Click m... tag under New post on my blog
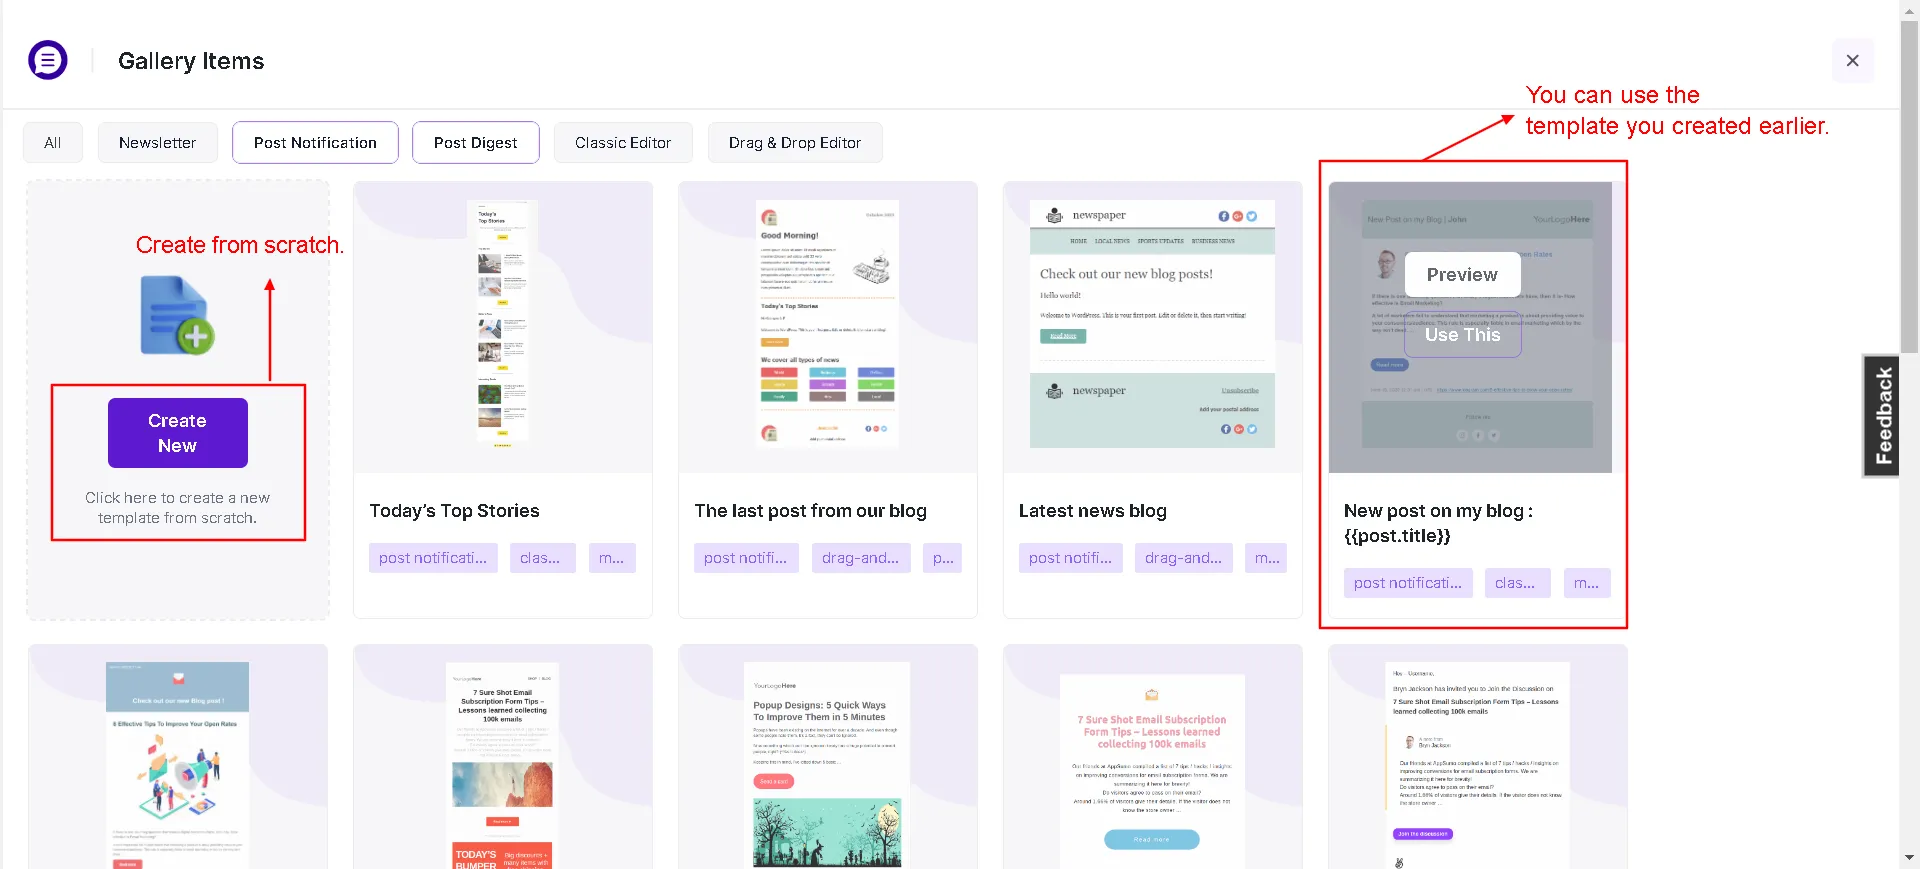The image size is (1920, 869). click(1587, 583)
